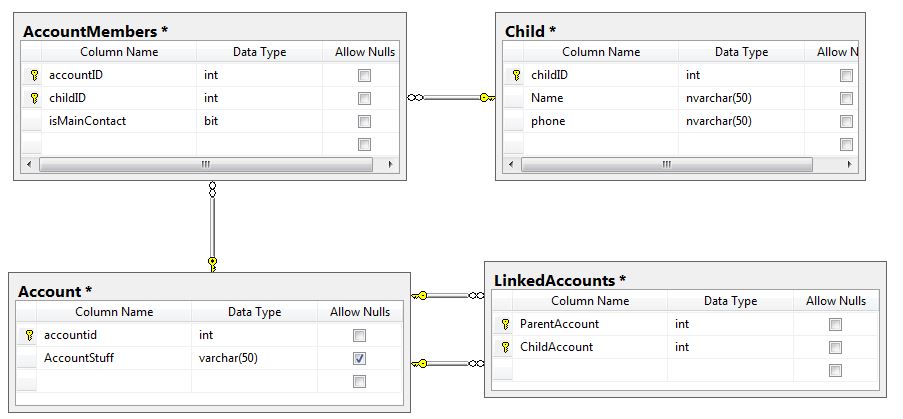Image resolution: width=903 pixels, height=419 pixels.
Task: Click the childID key icon in AccountMembers table
Action: click(x=34, y=98)
